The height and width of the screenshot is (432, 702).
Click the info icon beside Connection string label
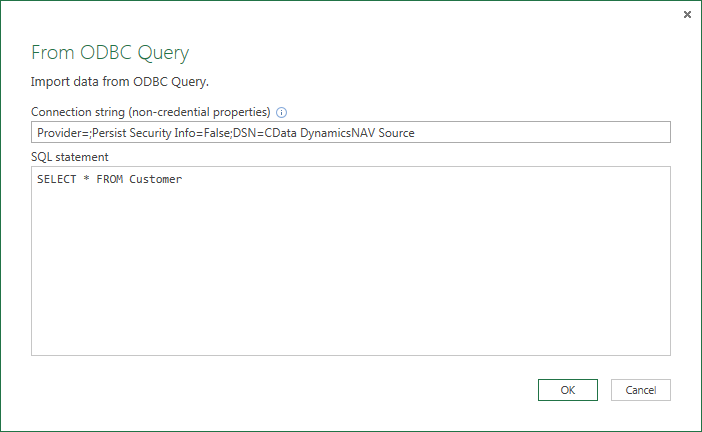(282, 112)
